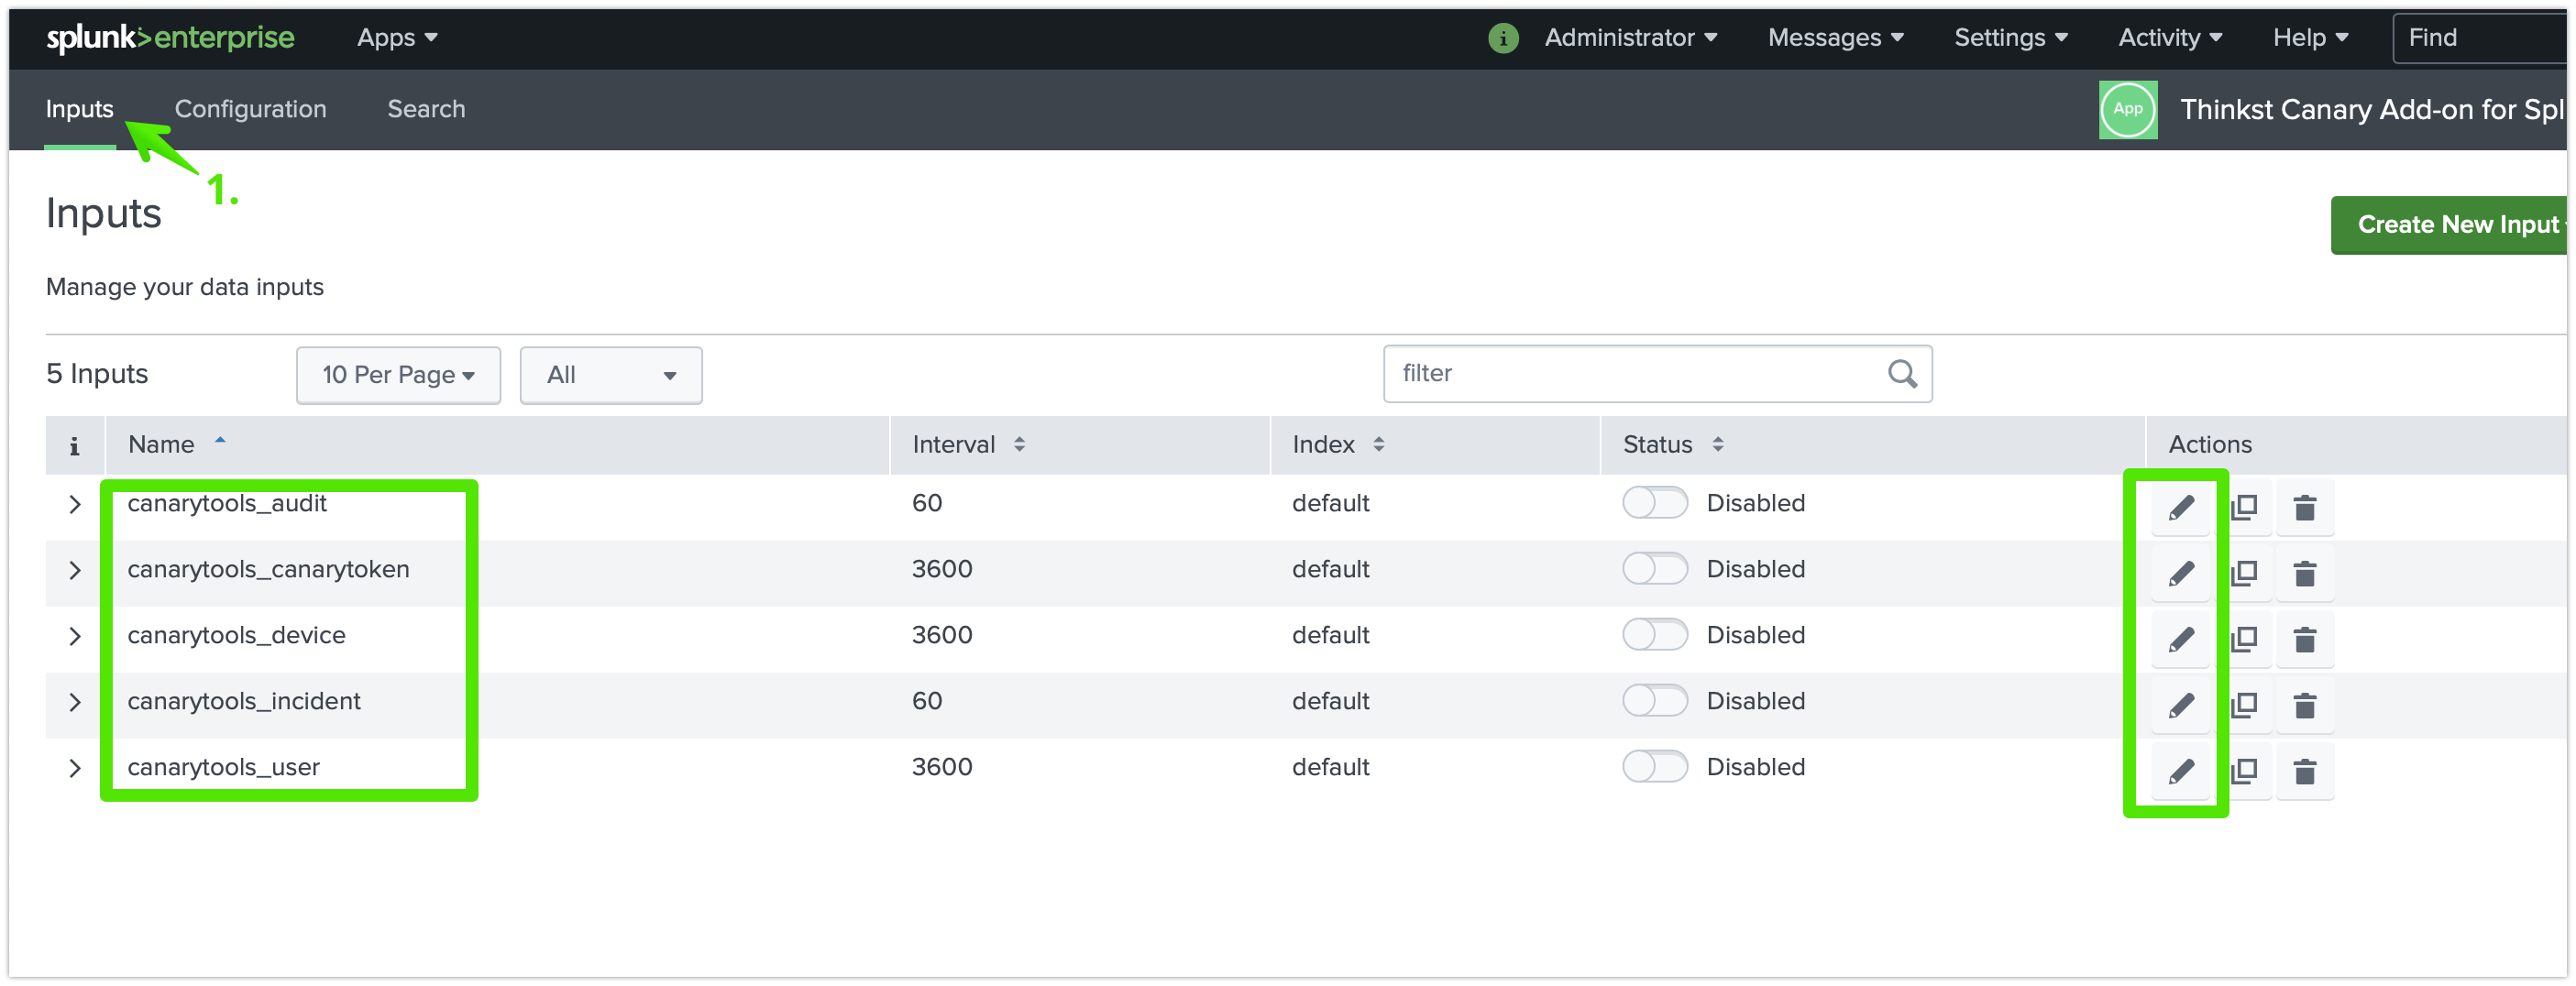Enable the canarytools_canarytoken status toggle
This screenshot has height=986, width=2576.
(x=1654, y=569)
